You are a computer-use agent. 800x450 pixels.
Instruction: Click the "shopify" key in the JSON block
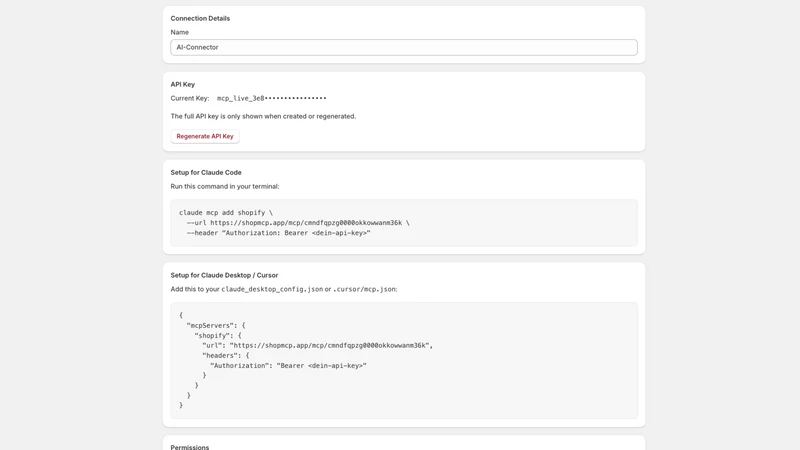point(218,336)
